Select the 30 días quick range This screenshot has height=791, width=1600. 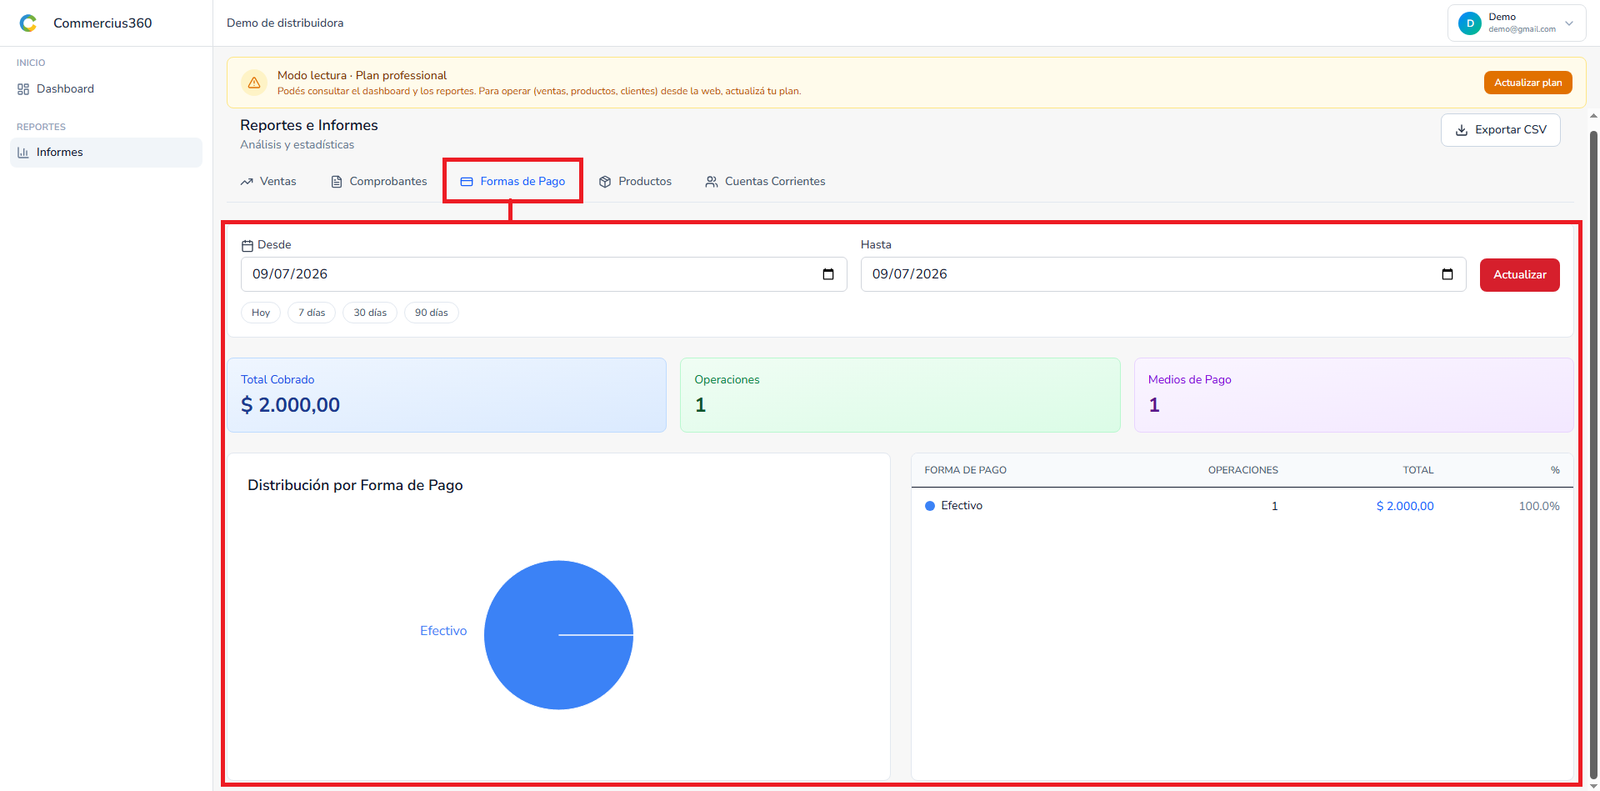coord(370,312)
